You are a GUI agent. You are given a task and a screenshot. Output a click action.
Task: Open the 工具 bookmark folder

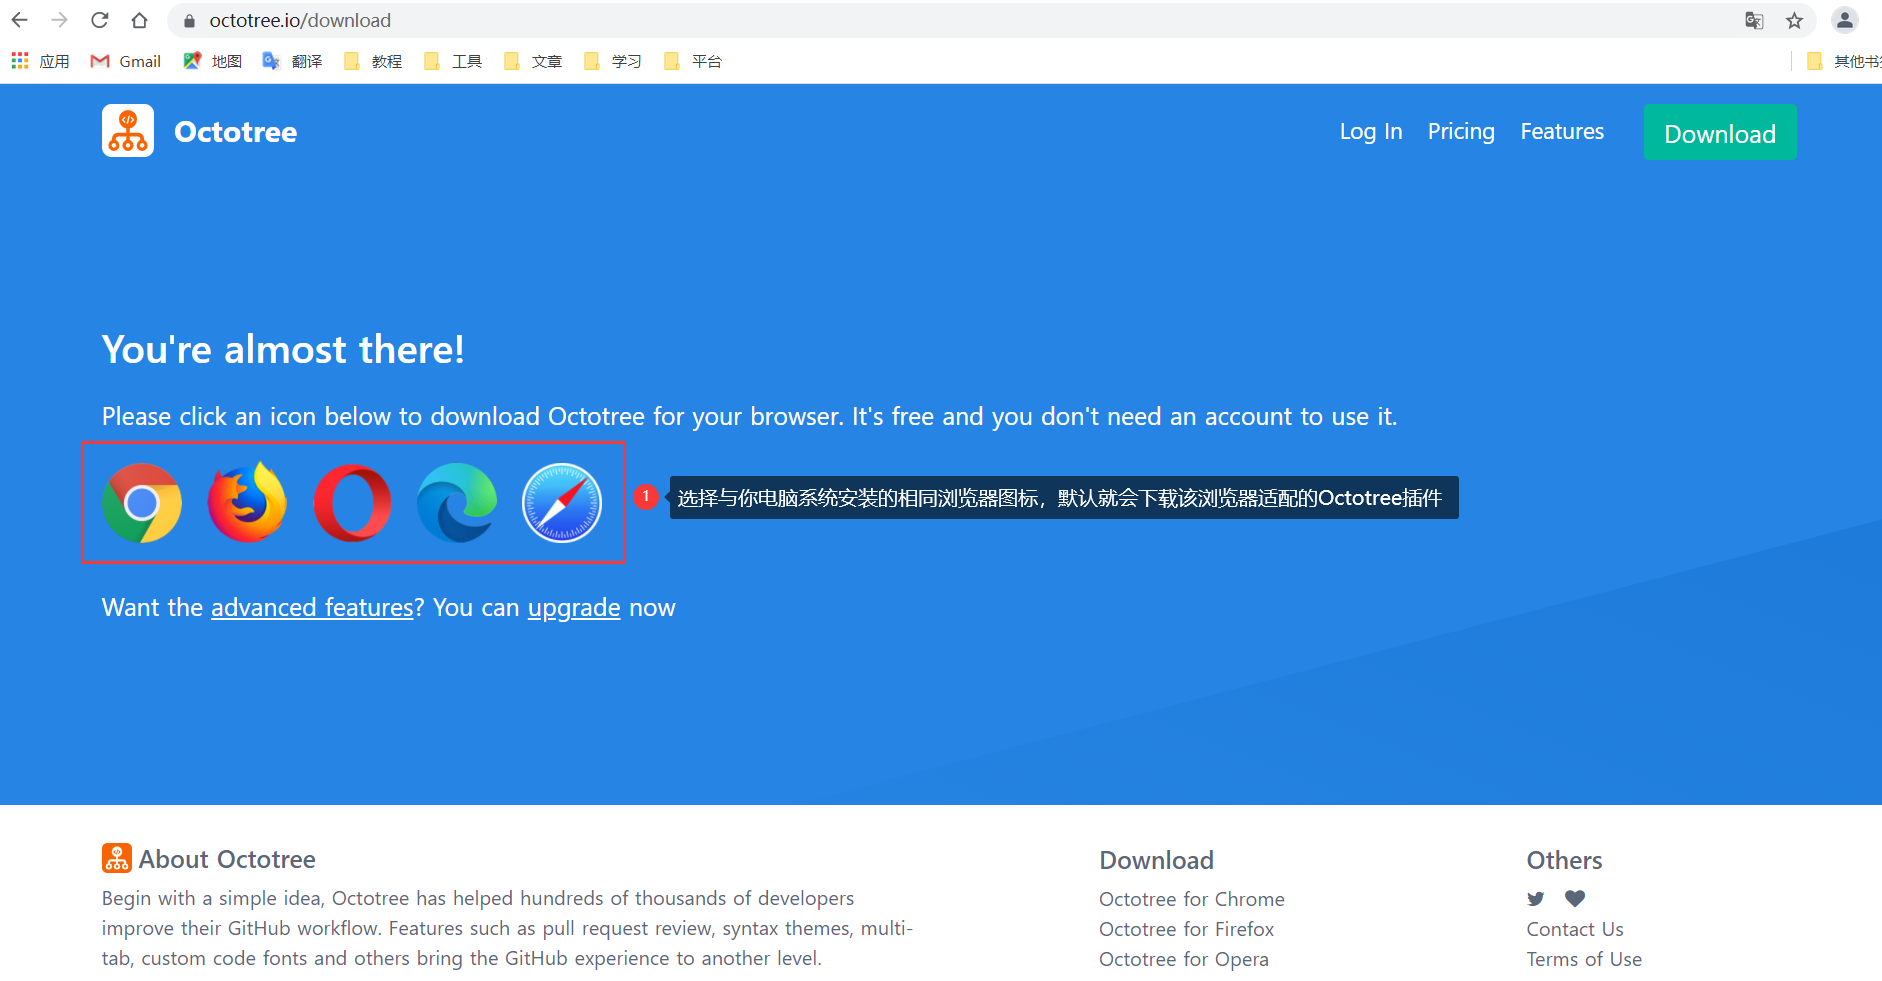453,61
